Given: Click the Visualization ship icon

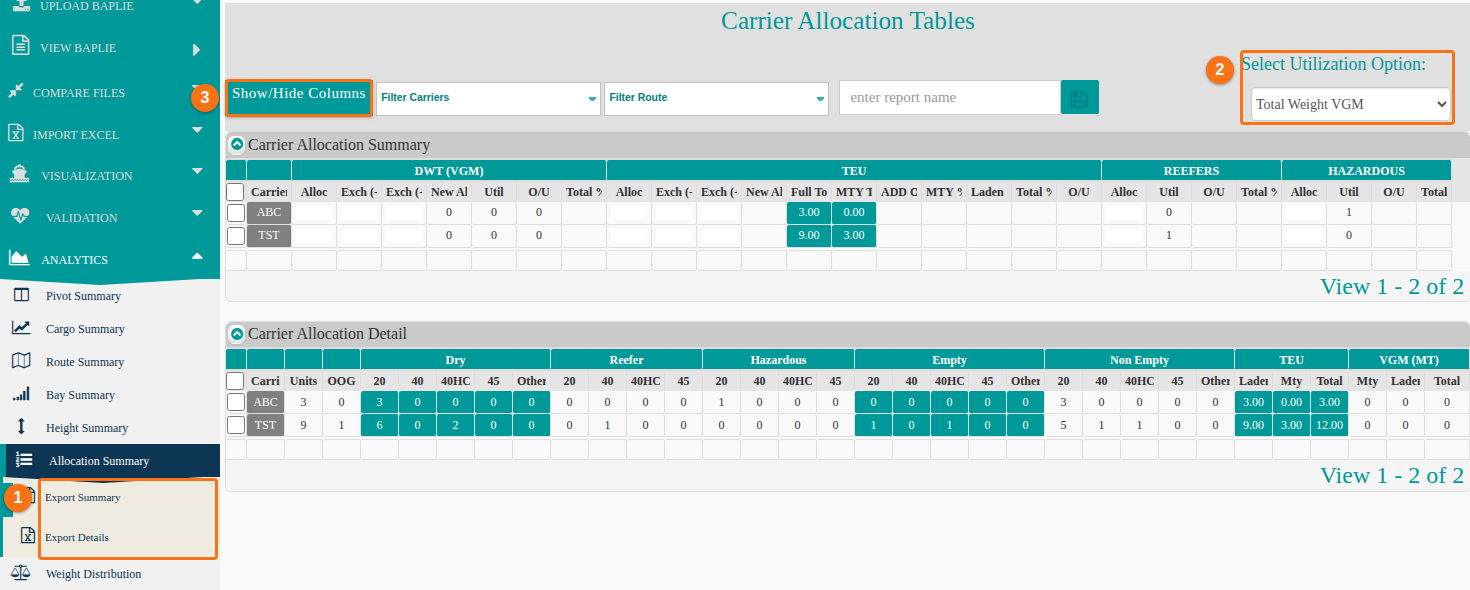Looking at the screenshot, I should pos(19,174).
